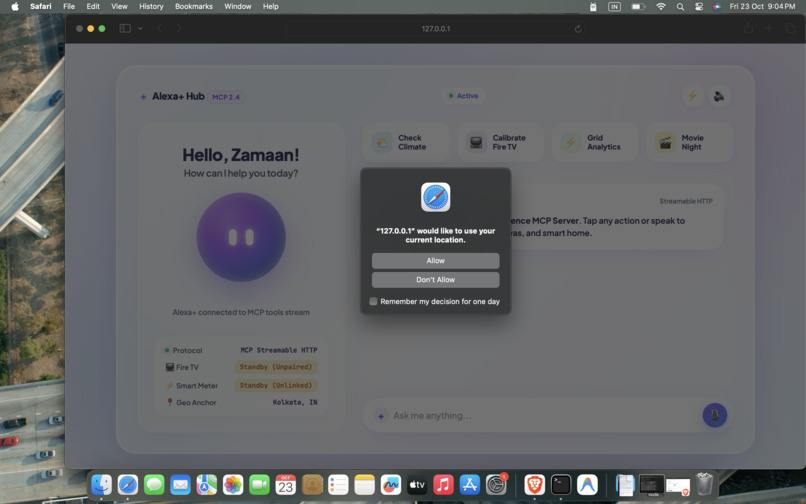Open a new tab with the plus icon

pos(769,28)
